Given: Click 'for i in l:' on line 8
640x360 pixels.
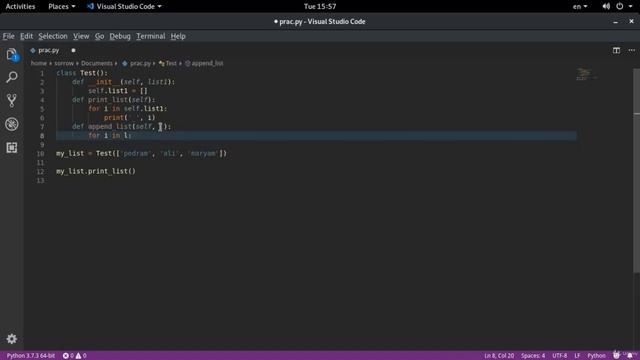Looking at the screenshot, I should [x=110, y=136].
